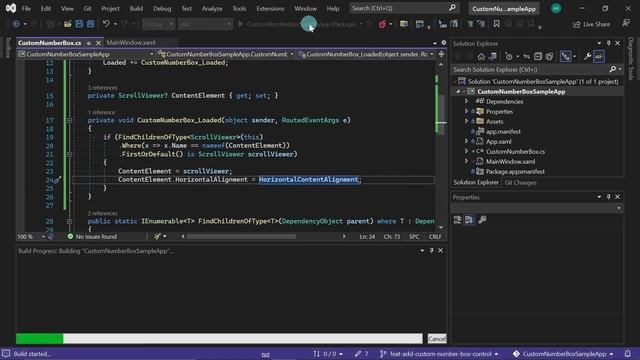Viewport: 640px width, 360px height.
Task: Click the Diagnostic Tools side tab
Action: 631,59
